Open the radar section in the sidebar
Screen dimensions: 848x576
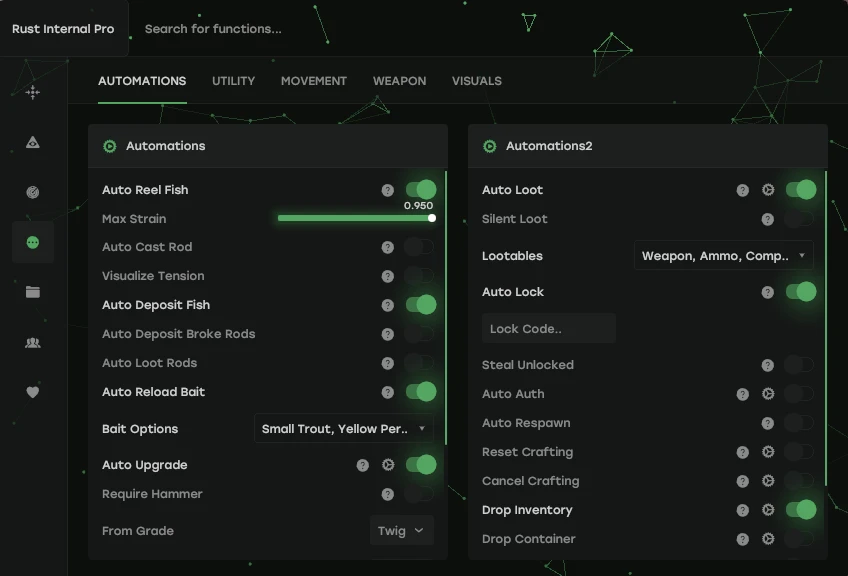(x=32, y=192)
